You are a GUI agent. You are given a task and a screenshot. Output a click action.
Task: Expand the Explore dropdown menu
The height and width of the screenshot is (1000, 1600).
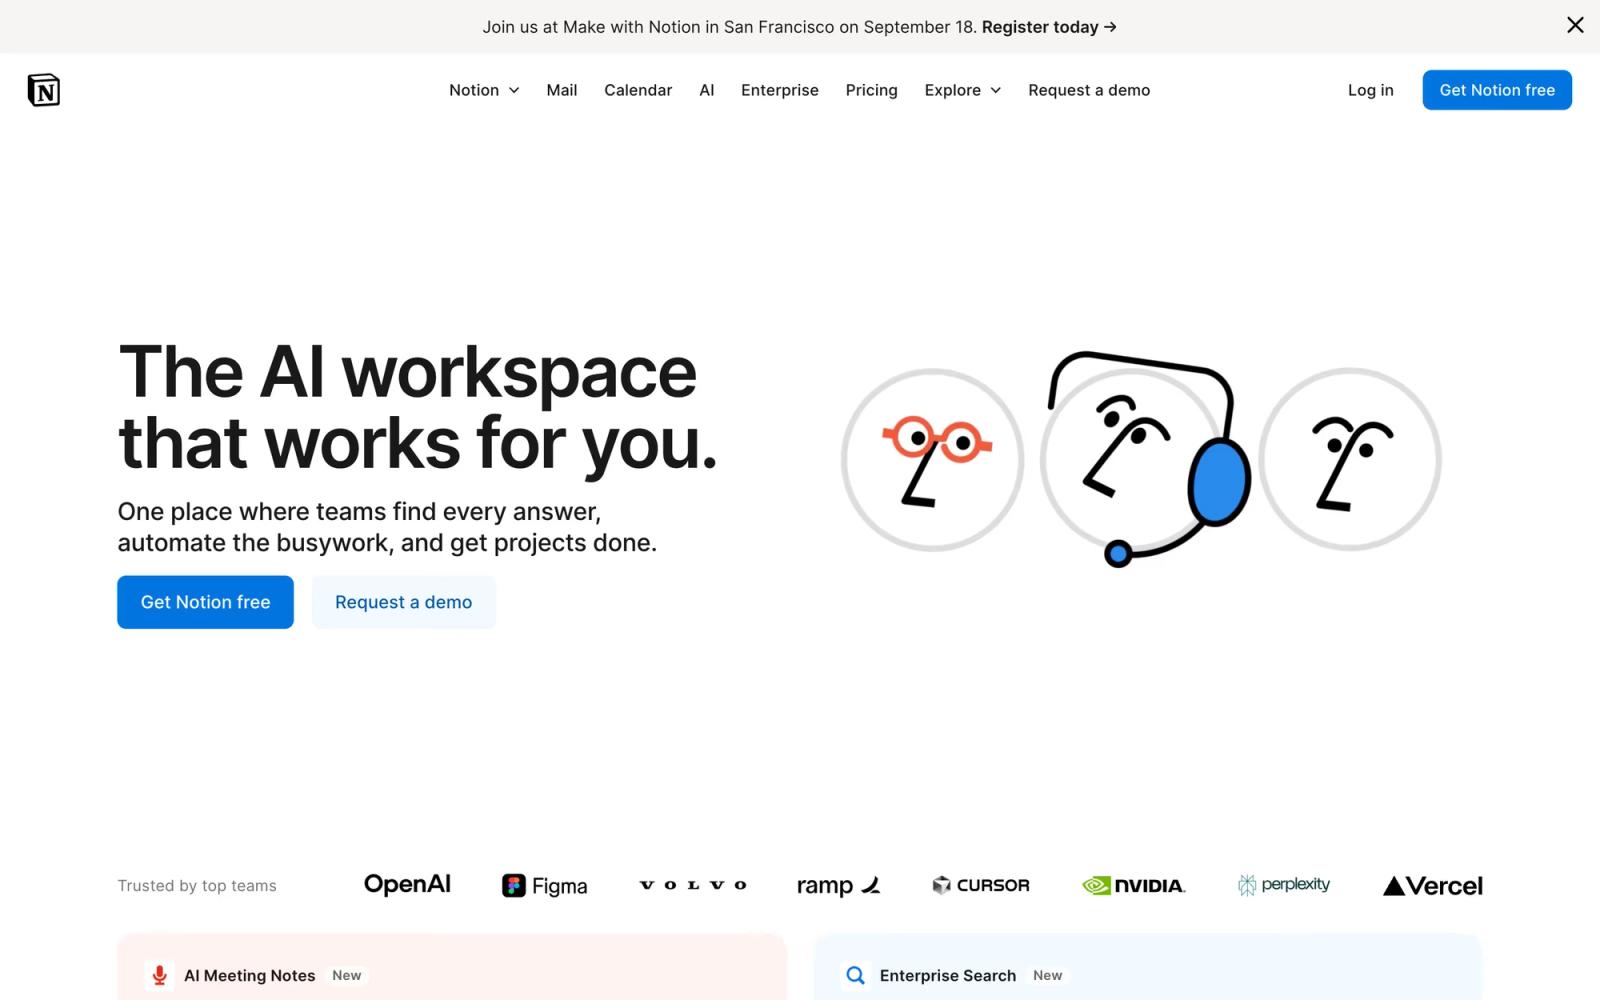tap(962, 90)
